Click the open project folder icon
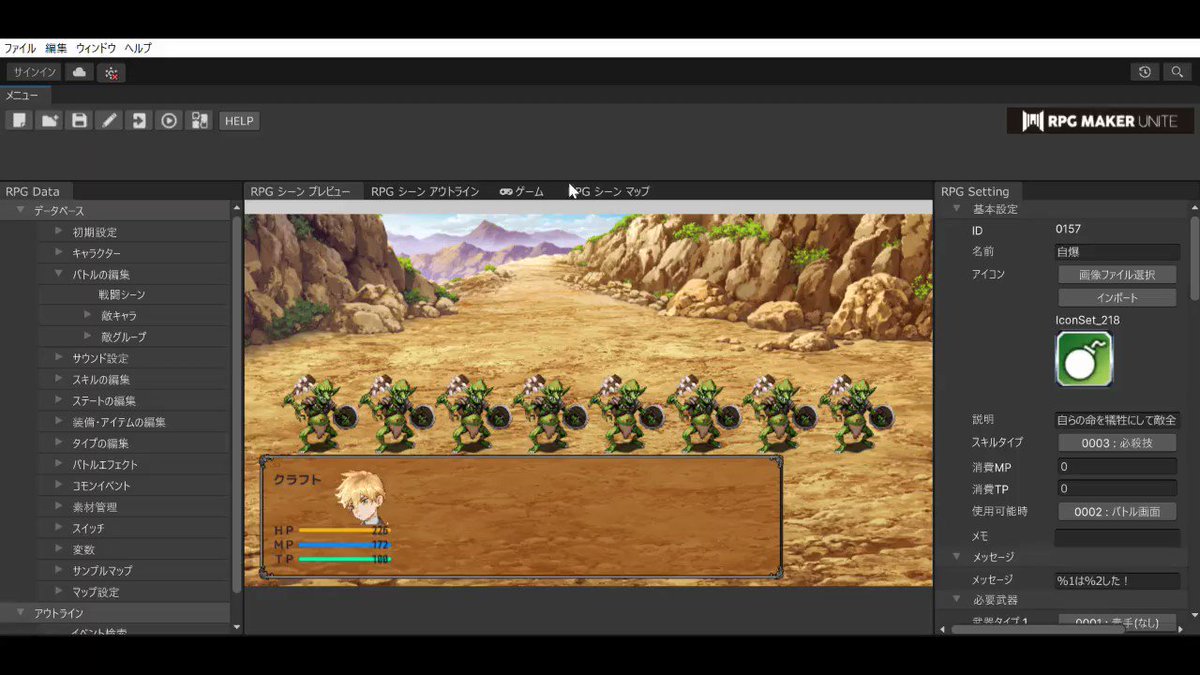1200x675 pixels. (49, 121)
